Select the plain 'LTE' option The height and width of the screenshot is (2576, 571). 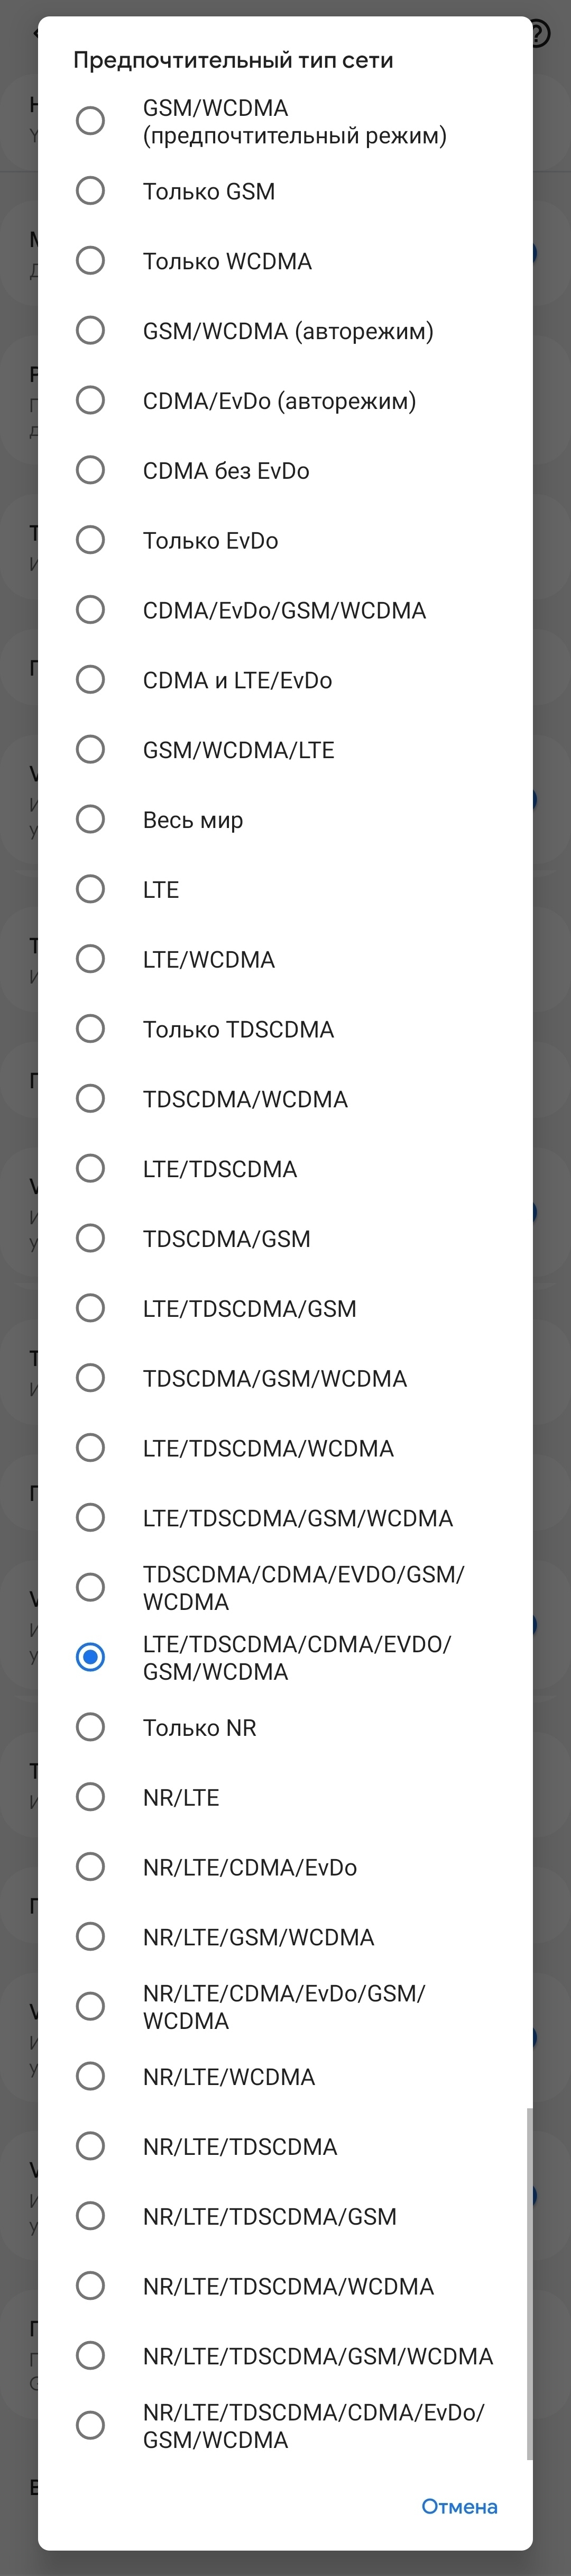[90, 889]
